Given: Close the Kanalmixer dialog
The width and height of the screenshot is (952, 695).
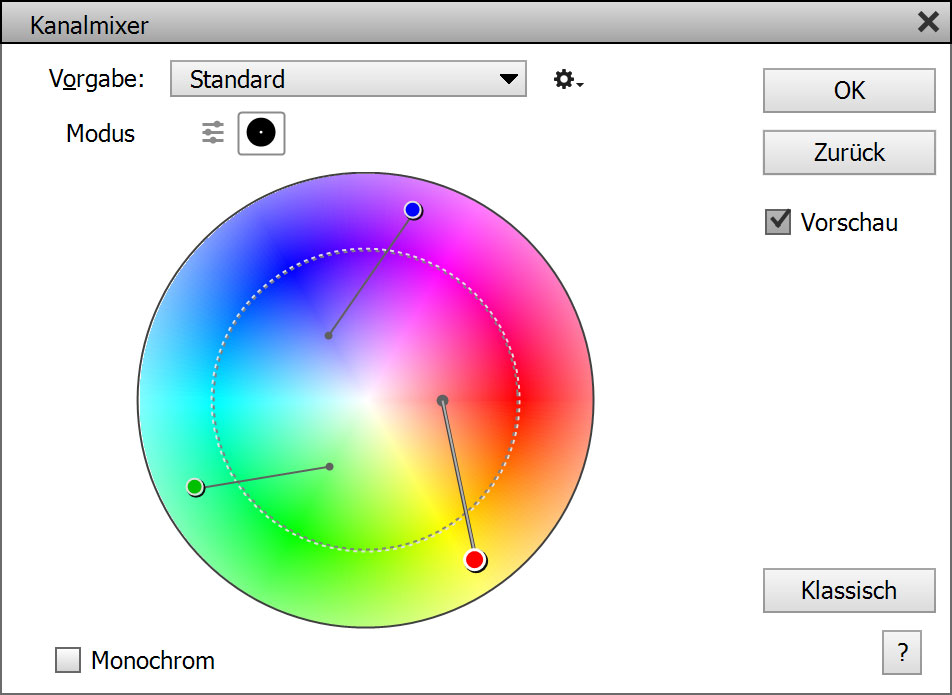Looking at the screenshot, I should click(928, 22).
